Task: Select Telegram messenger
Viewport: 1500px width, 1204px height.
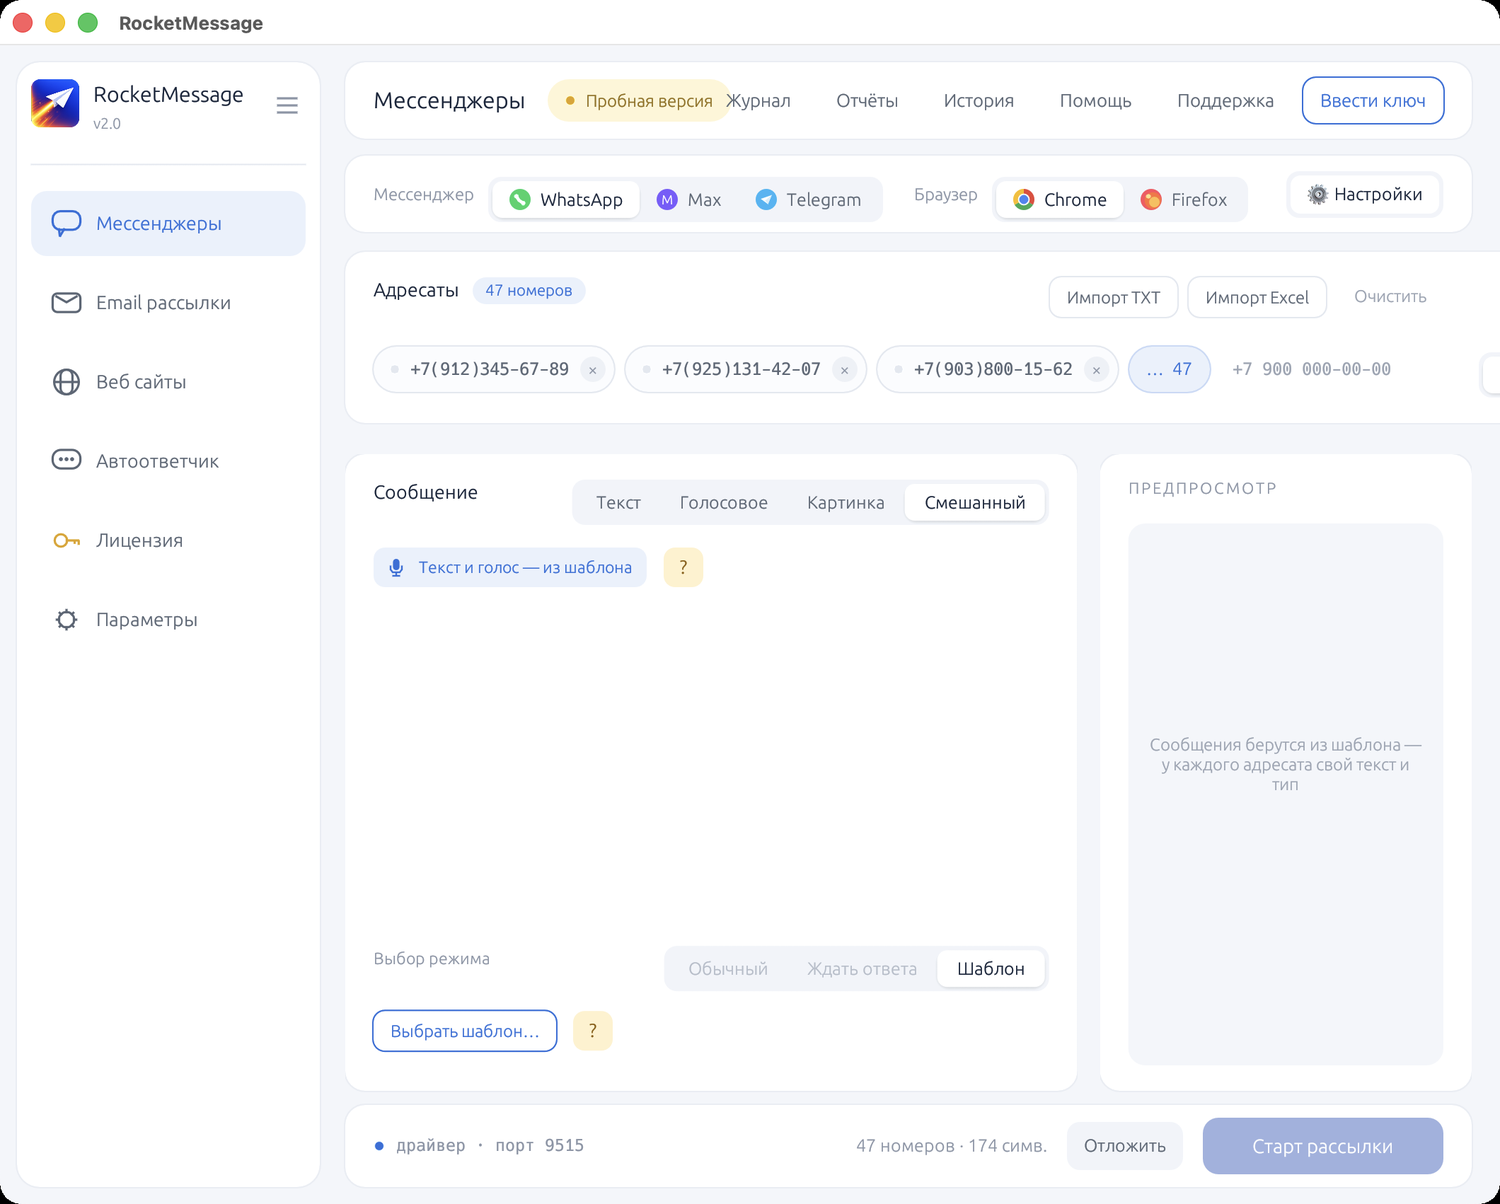Action: (808, 199)
